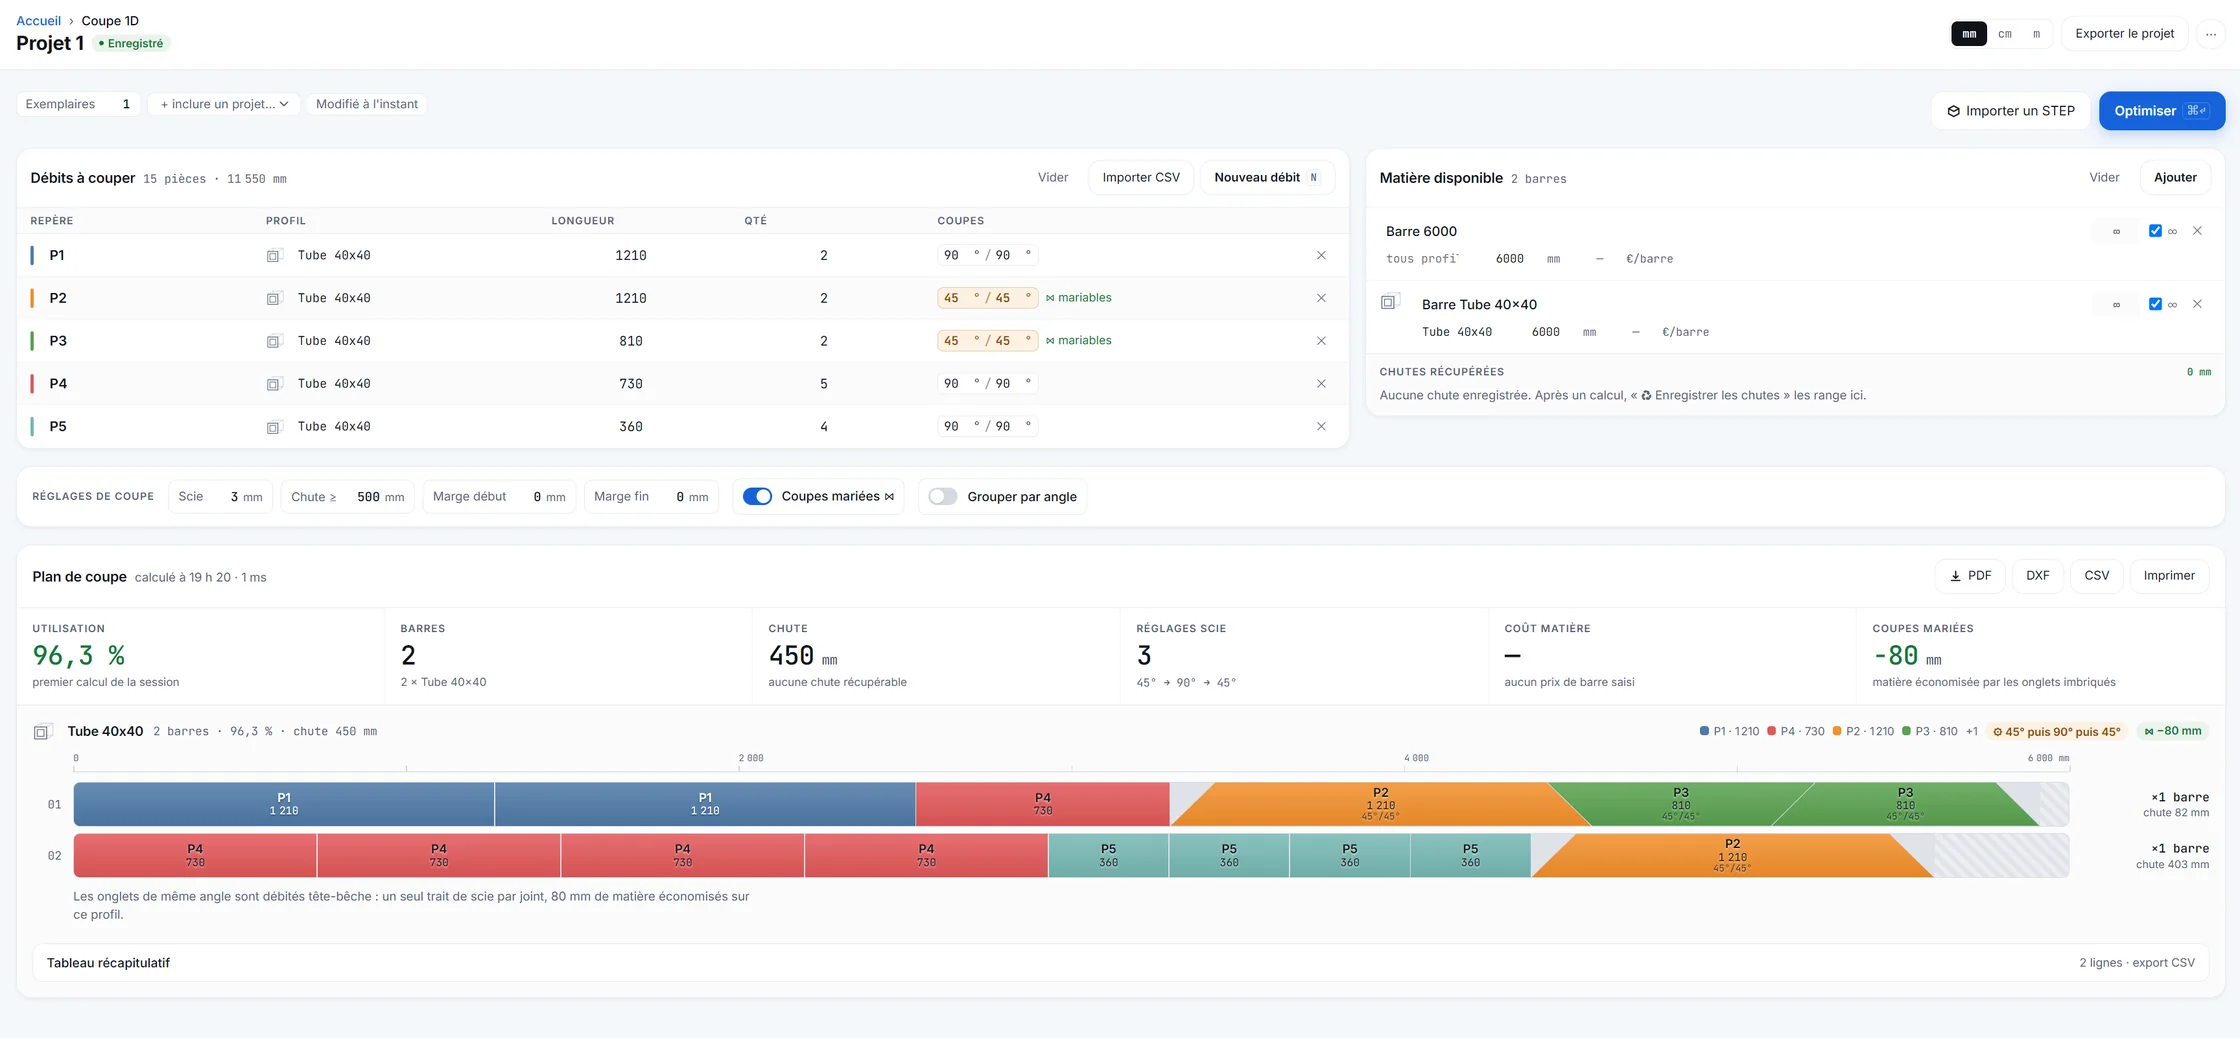Remove Barre 6000 with its X icon
Screen dimensions: 2240x1038
pyautogui.click(x=2197, y=231)
